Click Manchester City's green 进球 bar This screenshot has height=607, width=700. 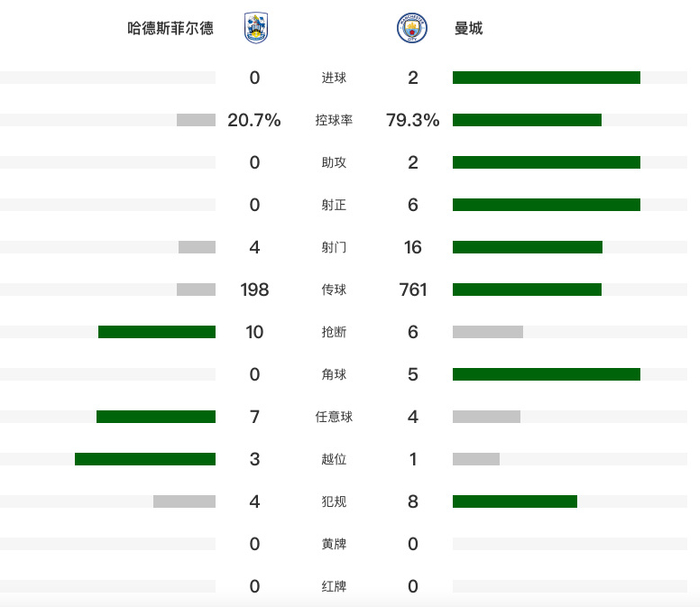click(546, 77)
